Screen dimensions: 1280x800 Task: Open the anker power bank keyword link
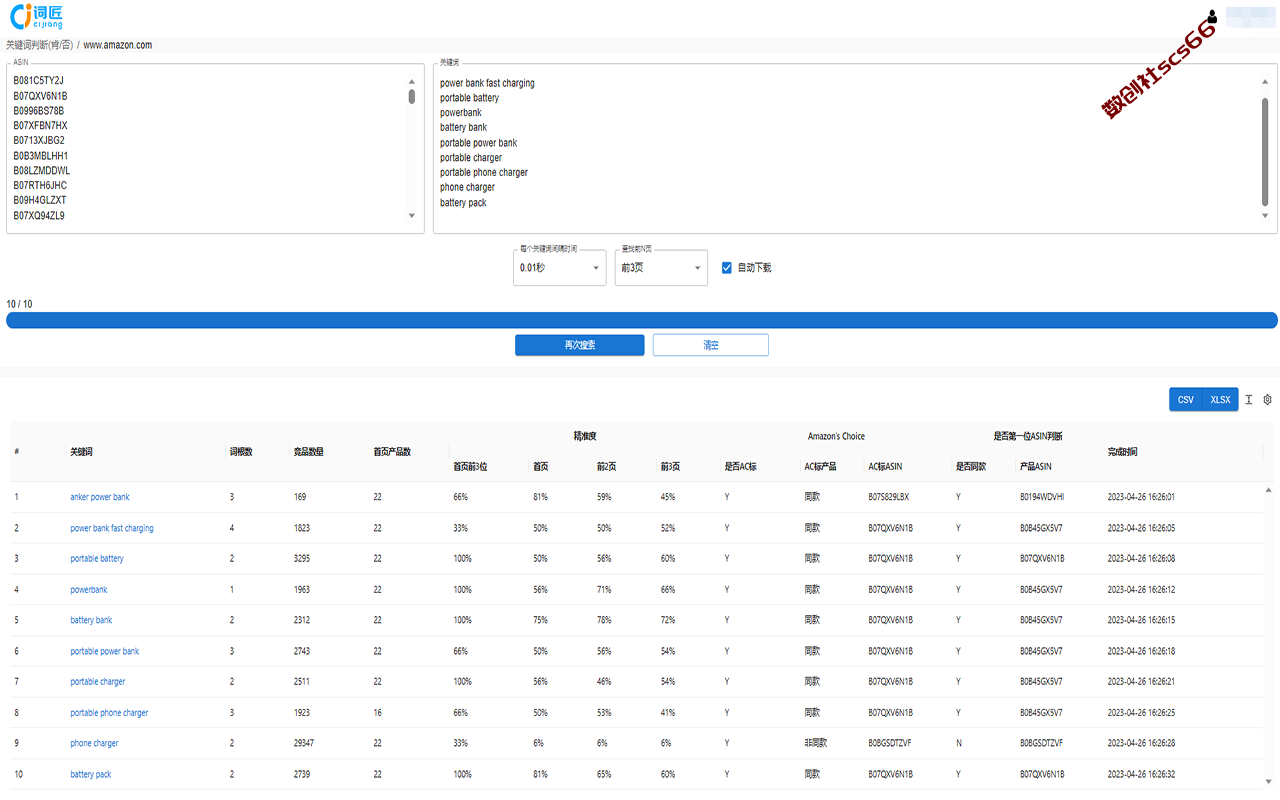tap(100, 497)
